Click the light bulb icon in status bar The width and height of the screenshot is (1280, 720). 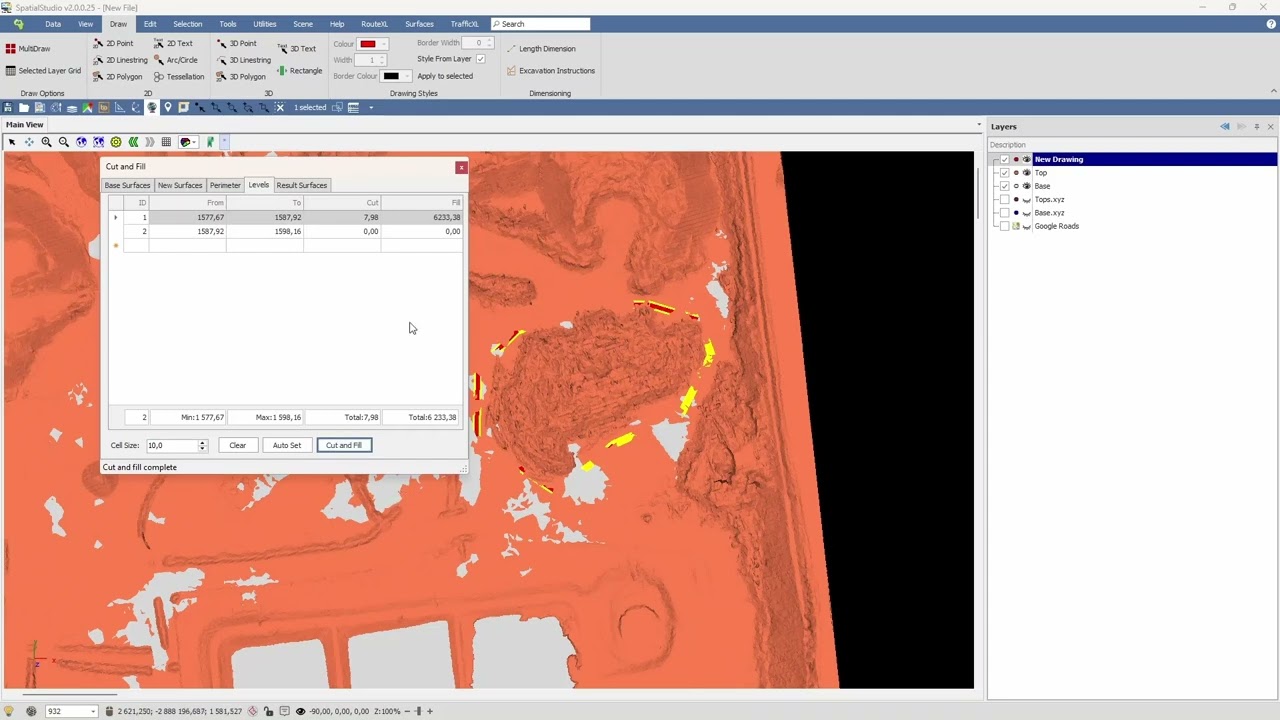(9, 711)
